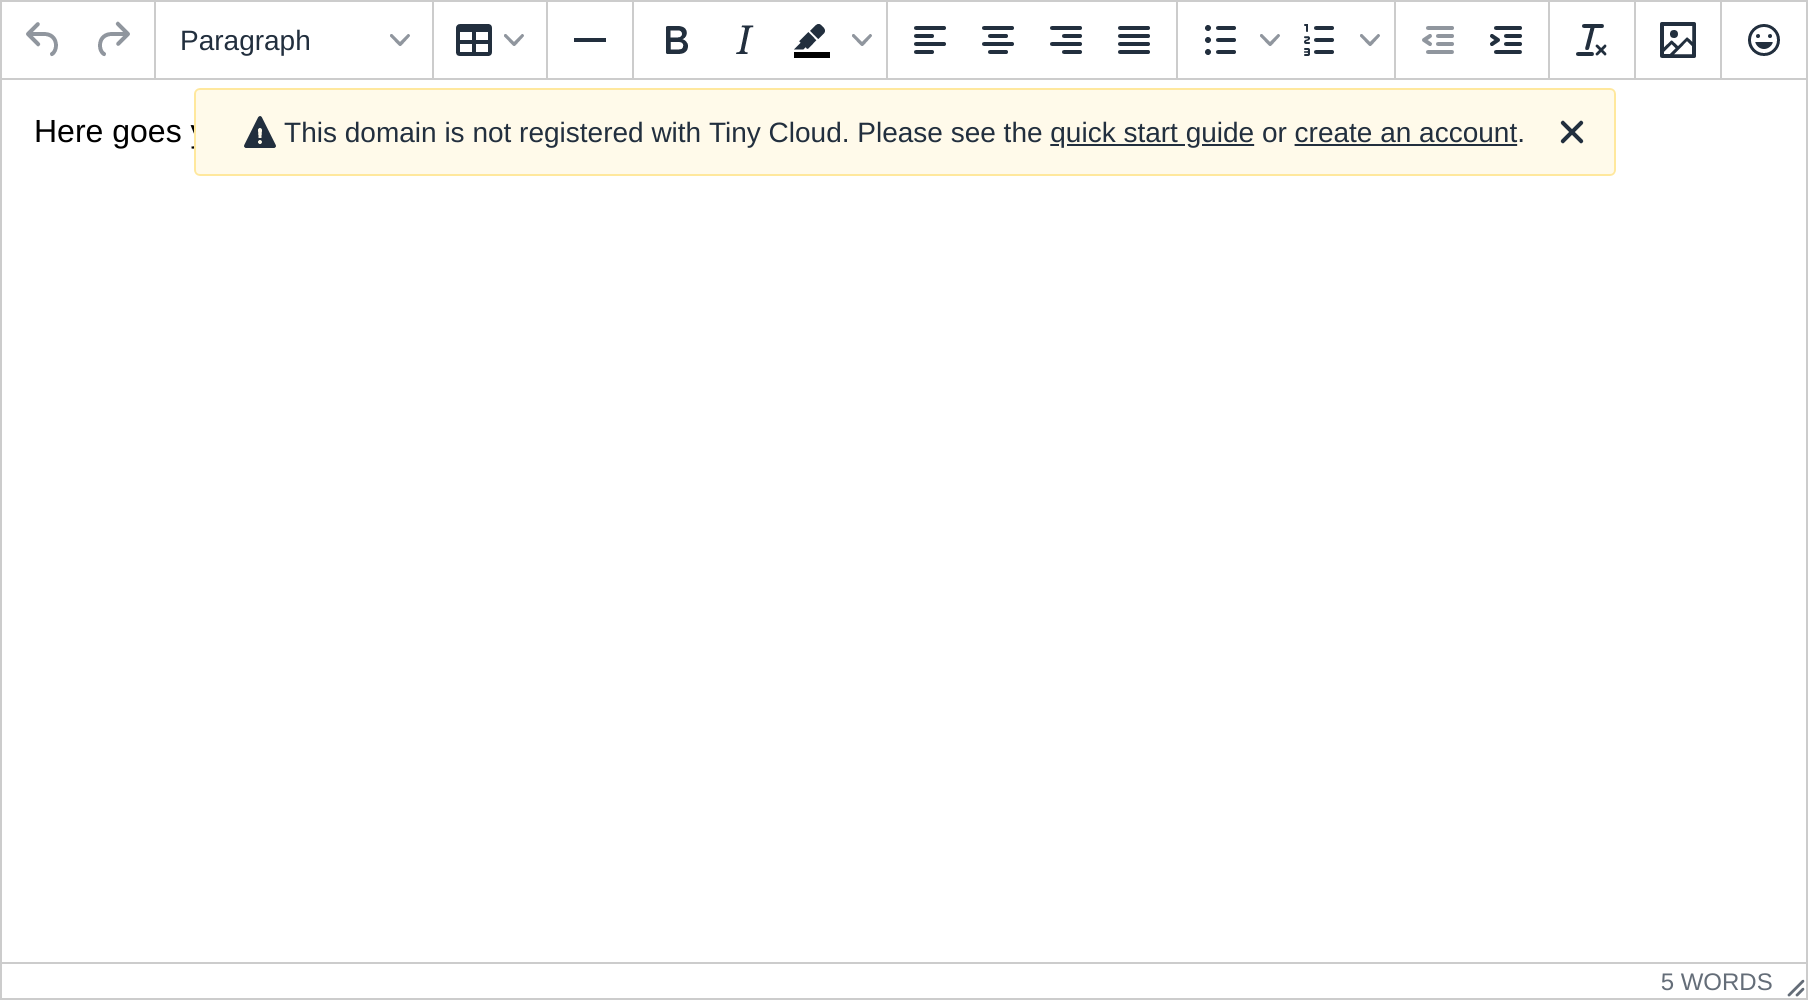The image size is (1808, 1000).
Task: Insert a bullet list
Action: pyautogui.click(x=1220, y=40)
